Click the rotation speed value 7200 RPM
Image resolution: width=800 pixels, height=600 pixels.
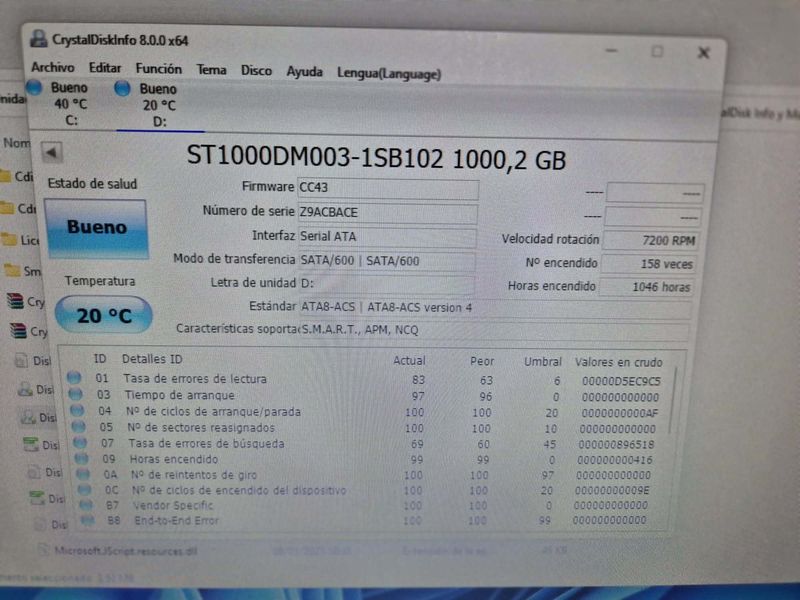(x=649, y=240)
